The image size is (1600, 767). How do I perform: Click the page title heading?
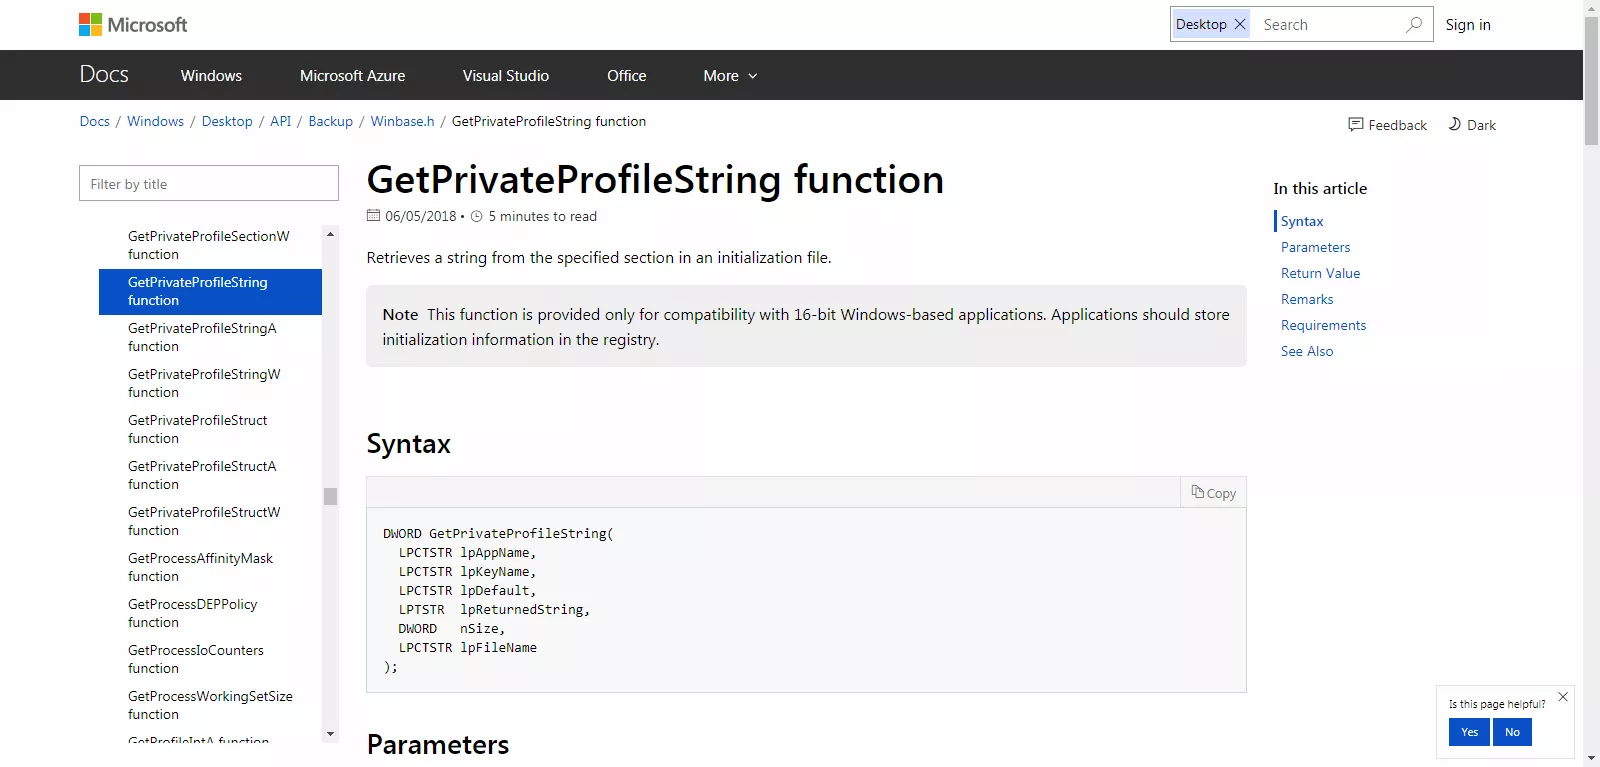tap(655, 180)
